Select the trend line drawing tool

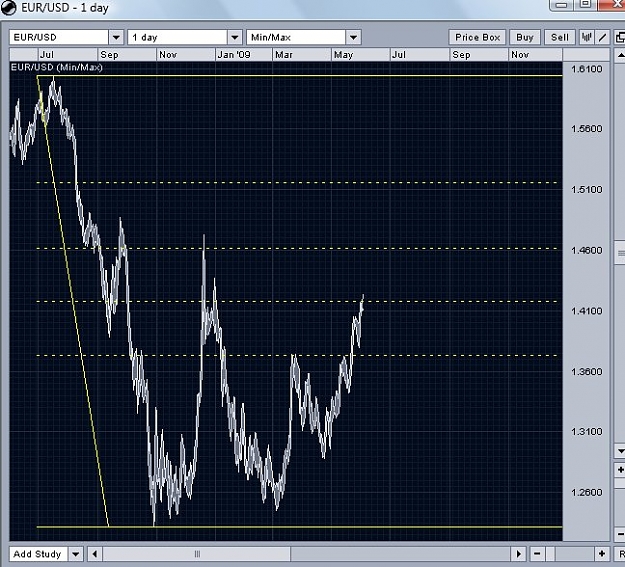click(603, 37)
